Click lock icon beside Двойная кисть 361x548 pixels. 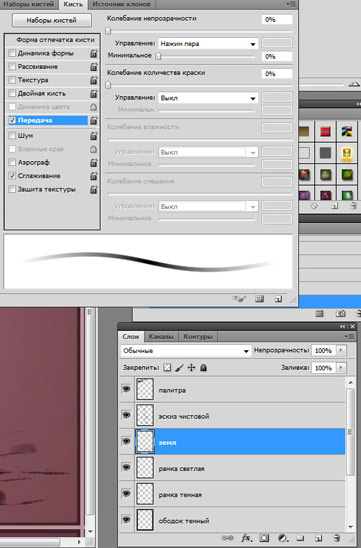(94, 94)
